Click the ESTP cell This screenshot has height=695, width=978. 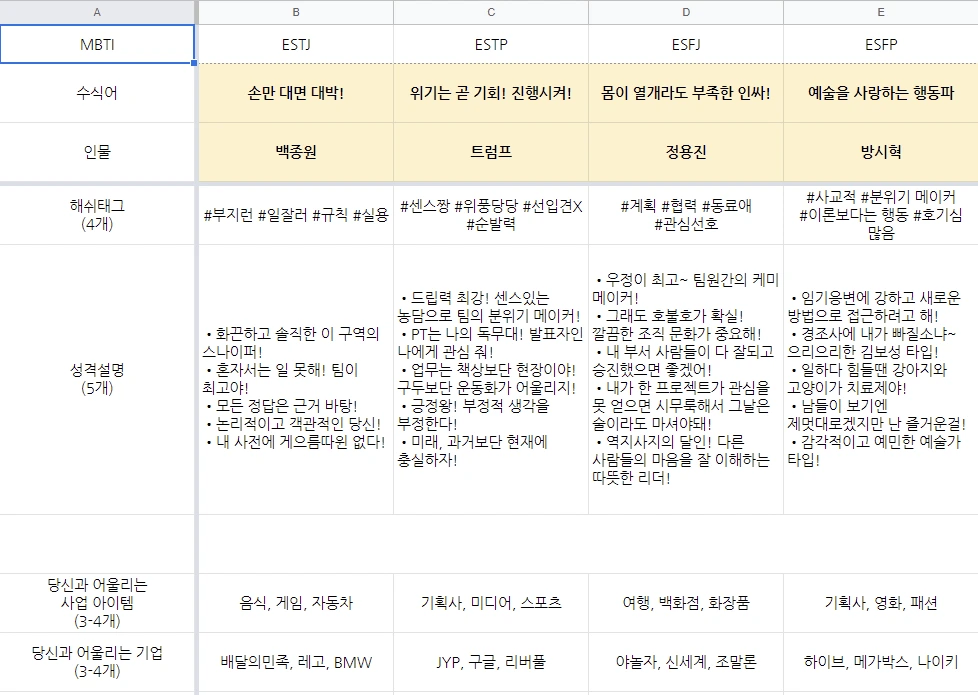(491, 44)
